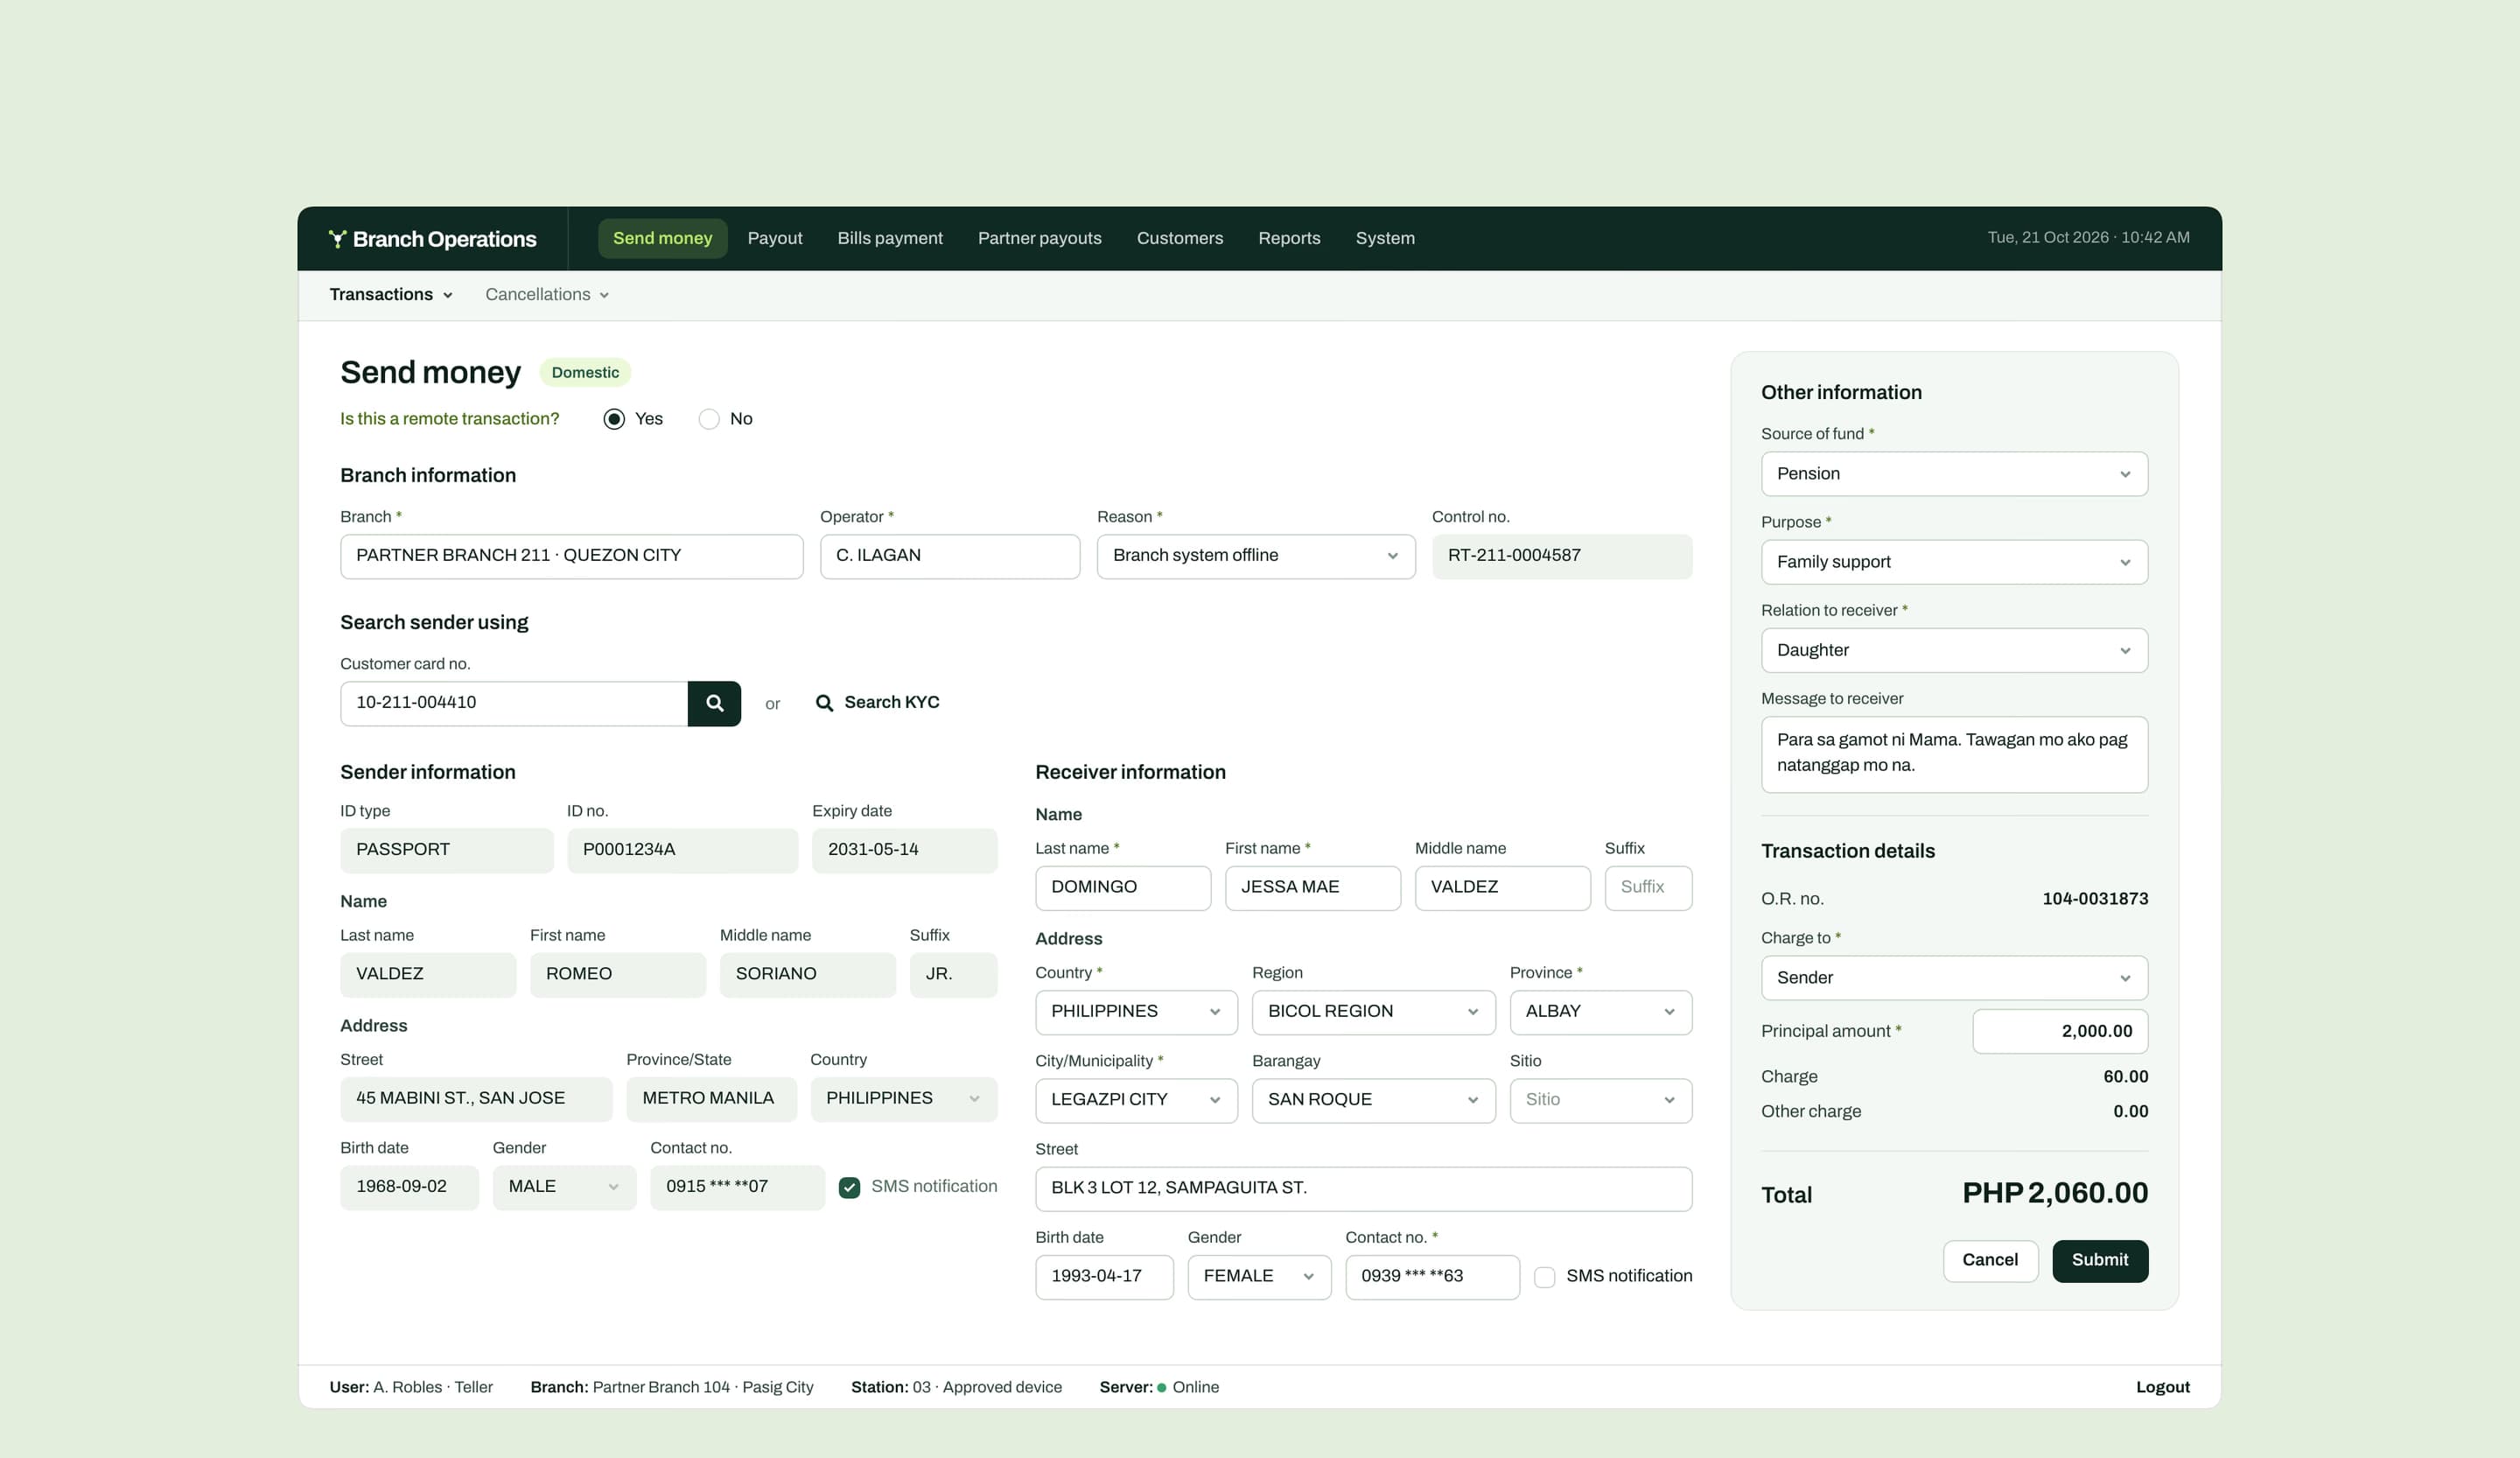Click the customer card search magnifier button
This screenshot has width=2520, height=1458.
pos(714,703)
